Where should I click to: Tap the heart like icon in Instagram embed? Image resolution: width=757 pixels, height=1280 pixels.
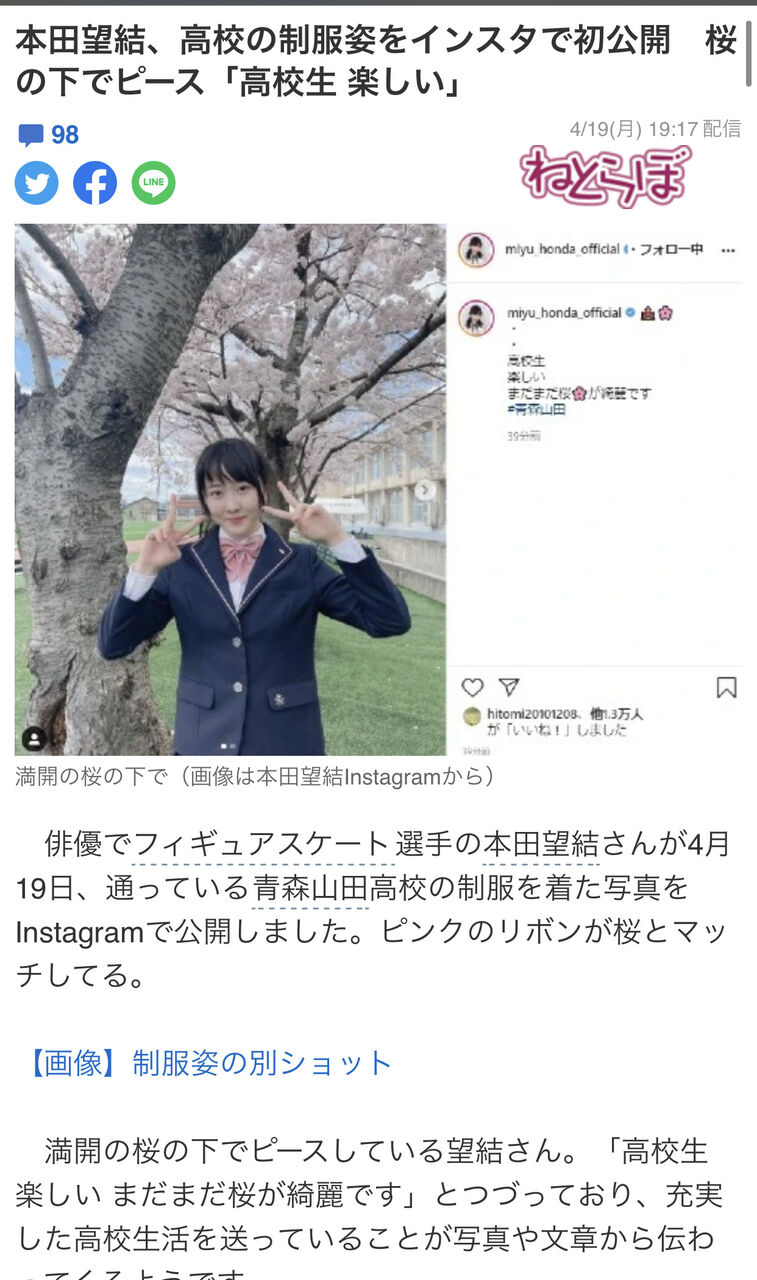pyautogui.click(x=472, y=687)
